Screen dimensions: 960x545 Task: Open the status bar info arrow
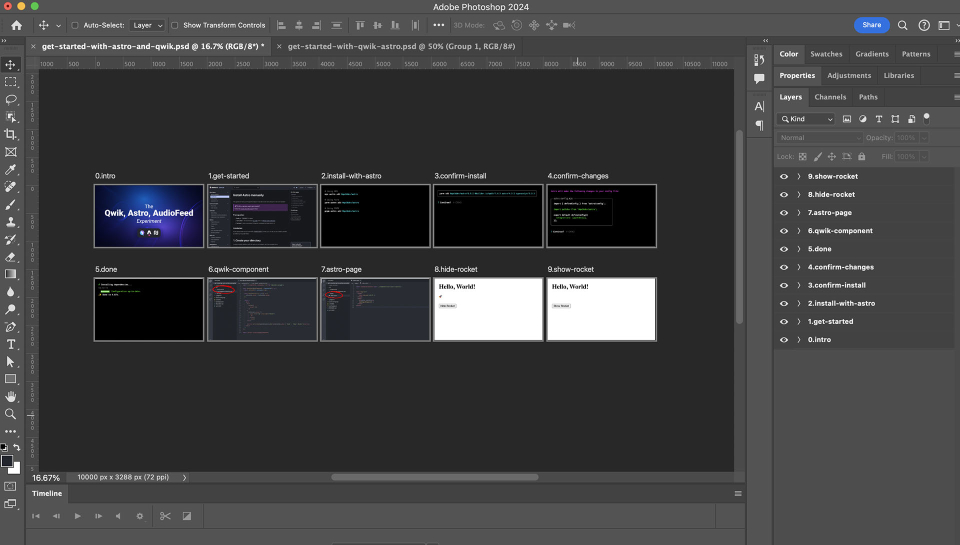(184, 478)
